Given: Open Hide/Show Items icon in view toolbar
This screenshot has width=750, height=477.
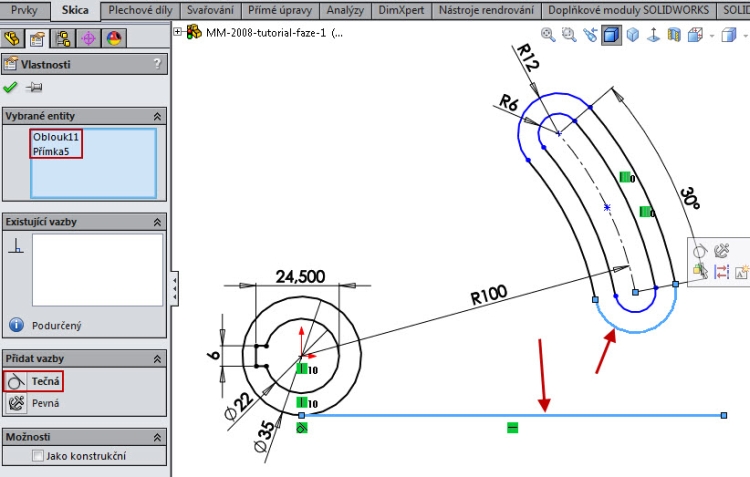Looking at the screenshot, I should coord(674,34).
